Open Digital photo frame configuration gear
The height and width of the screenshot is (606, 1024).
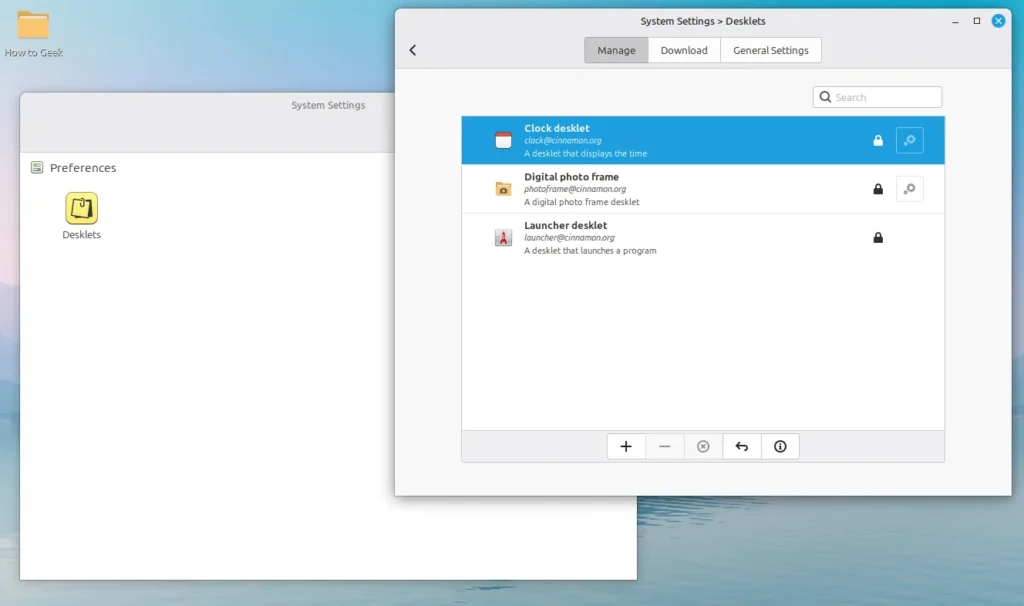[909, 188]
